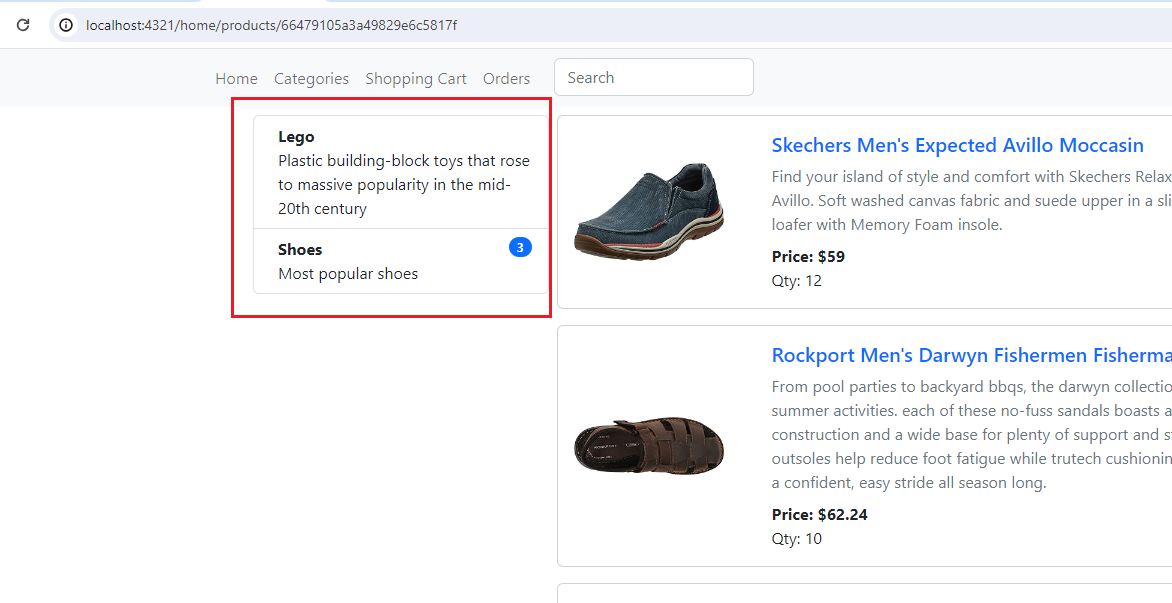Open the Categories nav link

coord(312,78)
